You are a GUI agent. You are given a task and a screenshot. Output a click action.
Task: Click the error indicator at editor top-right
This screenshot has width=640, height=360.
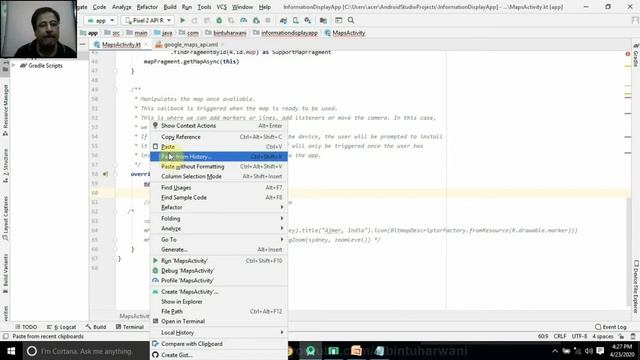[628, 54]
